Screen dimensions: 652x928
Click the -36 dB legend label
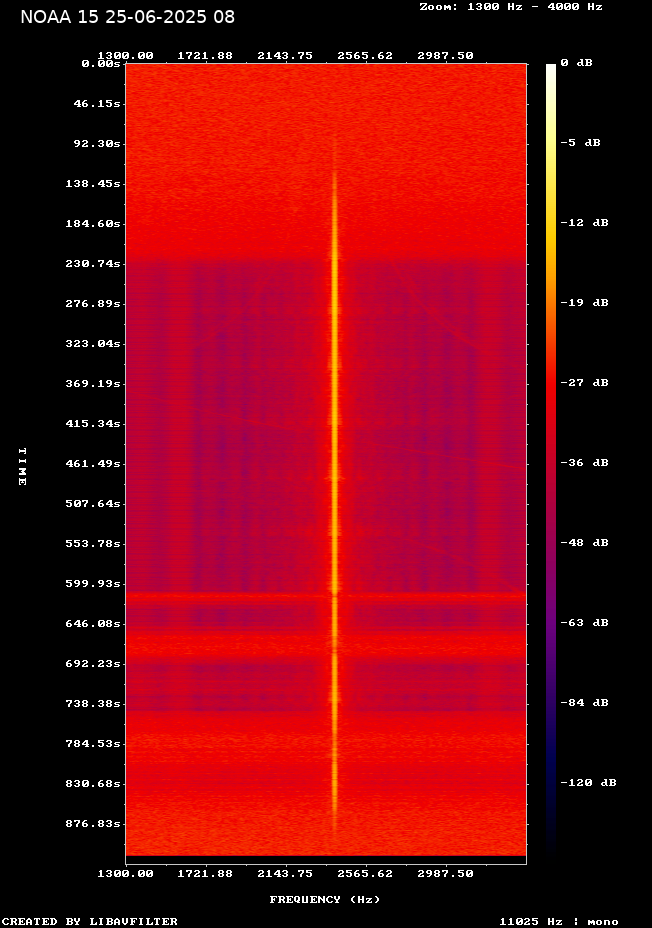585,463
